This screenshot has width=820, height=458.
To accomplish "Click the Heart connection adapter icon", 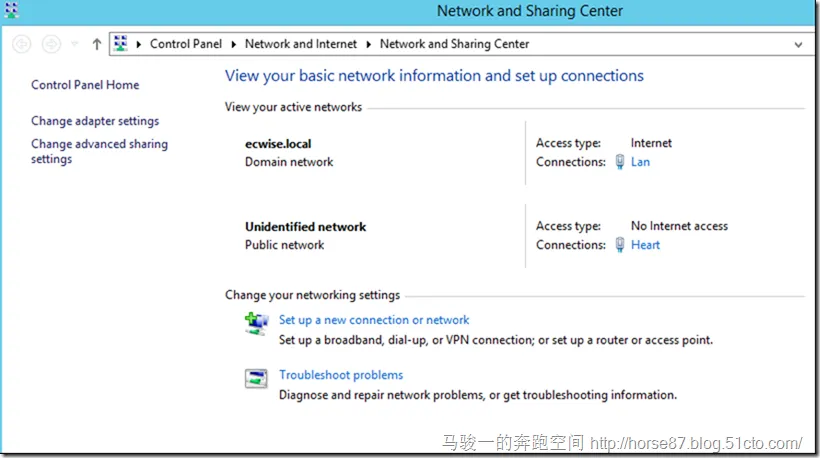I will 620,245.
